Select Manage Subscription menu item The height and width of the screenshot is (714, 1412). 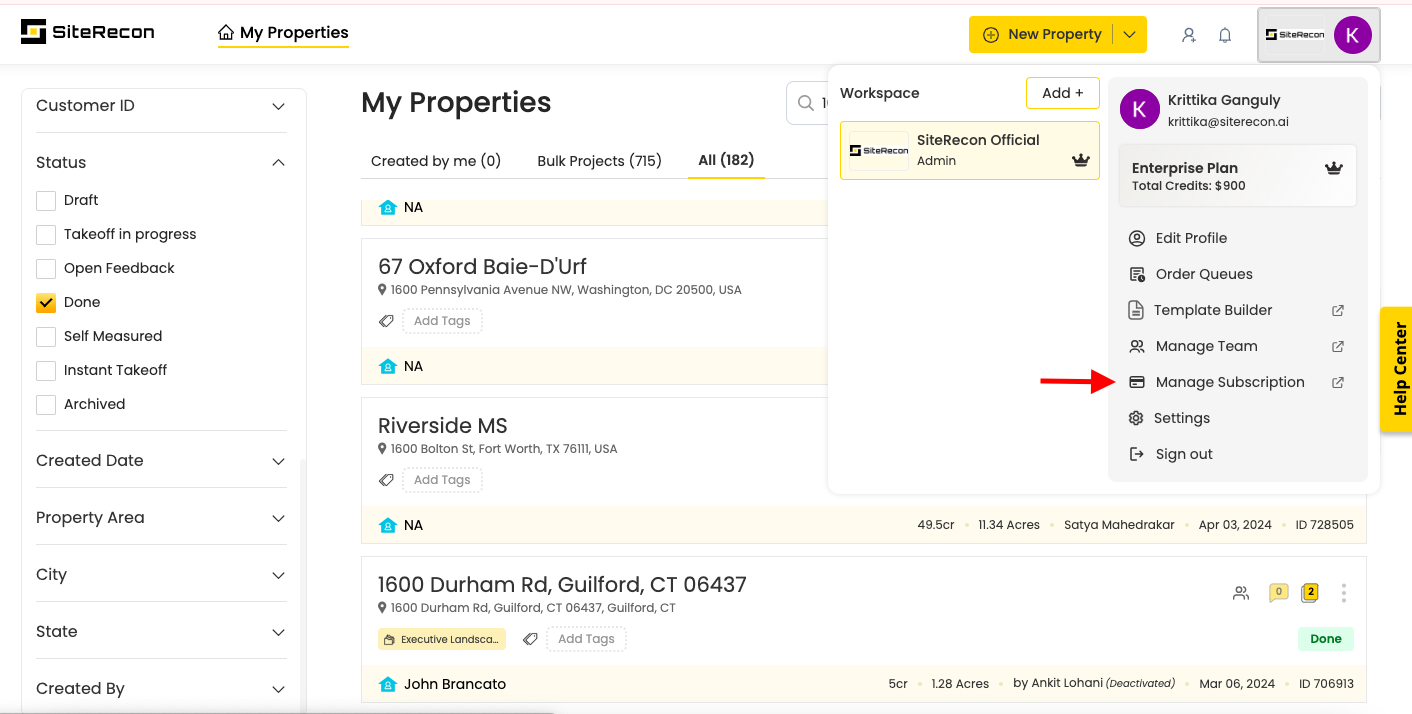[x=1229, y=382]
